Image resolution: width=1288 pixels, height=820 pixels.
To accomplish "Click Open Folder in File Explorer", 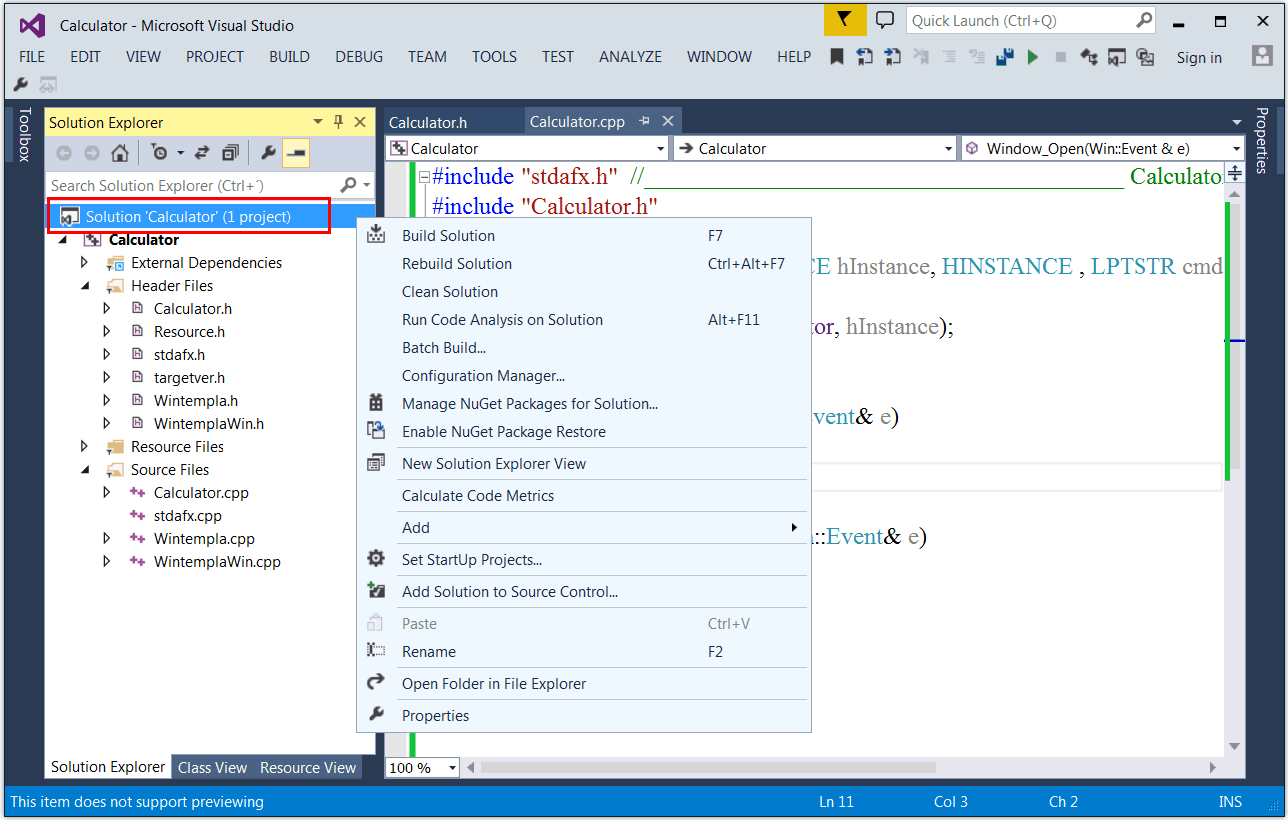I will click(x=583, y=684).
